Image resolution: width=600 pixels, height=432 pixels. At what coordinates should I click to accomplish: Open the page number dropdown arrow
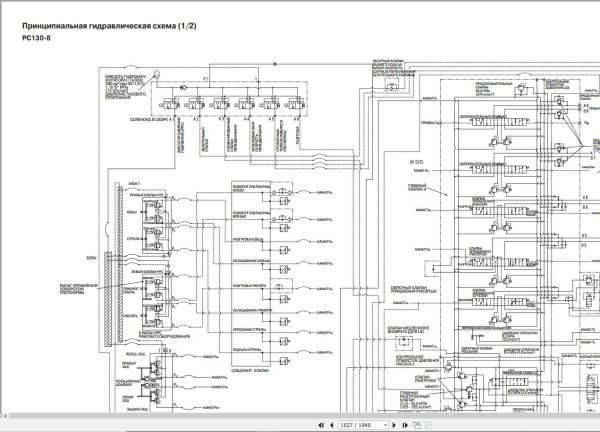(385, 425)
